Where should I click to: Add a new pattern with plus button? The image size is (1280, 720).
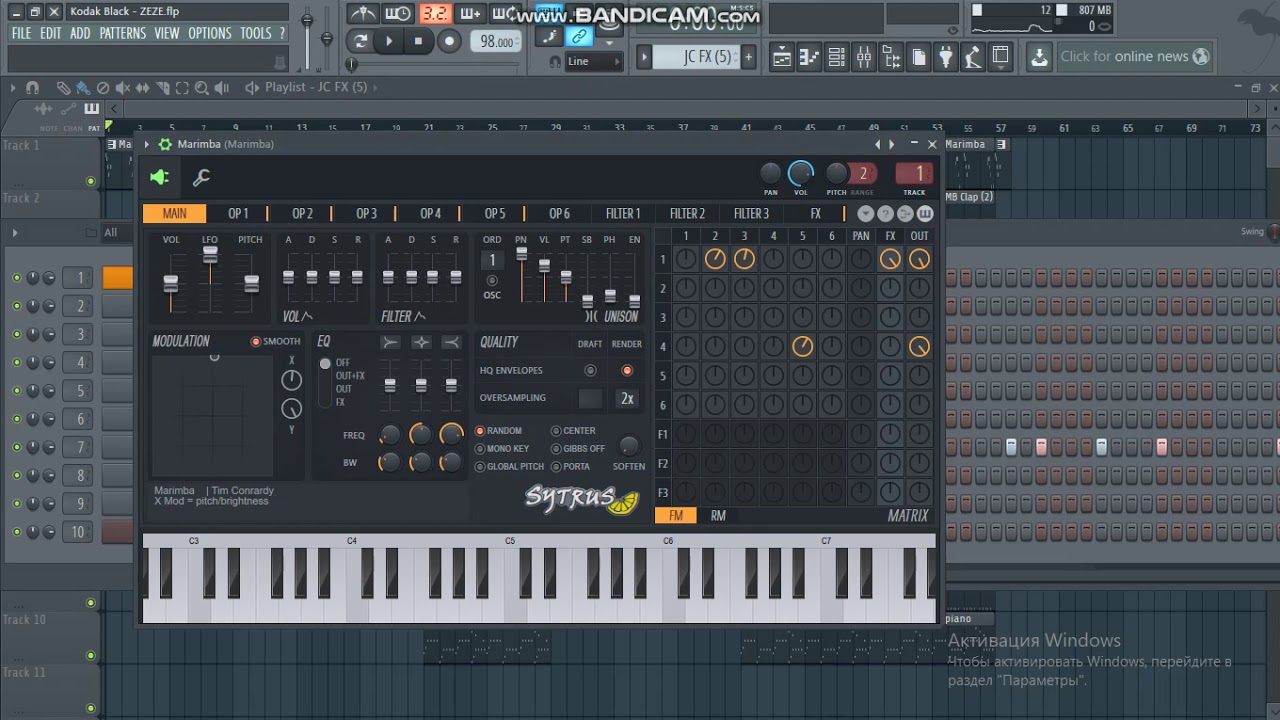[749, 57]
